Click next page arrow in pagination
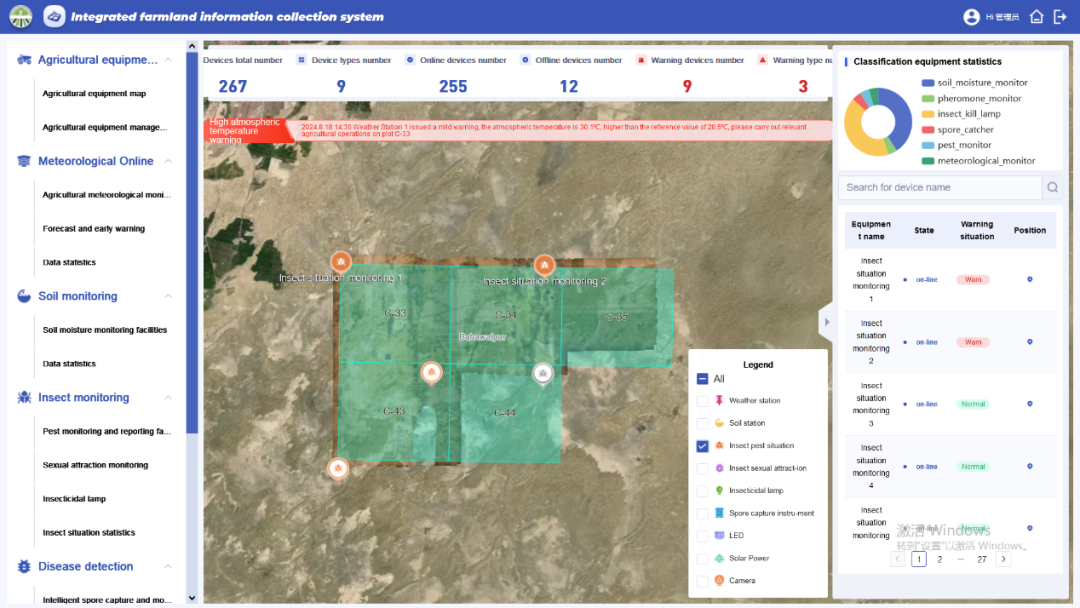This screenshot has height=608, width=1080. tap(1003, 559)
